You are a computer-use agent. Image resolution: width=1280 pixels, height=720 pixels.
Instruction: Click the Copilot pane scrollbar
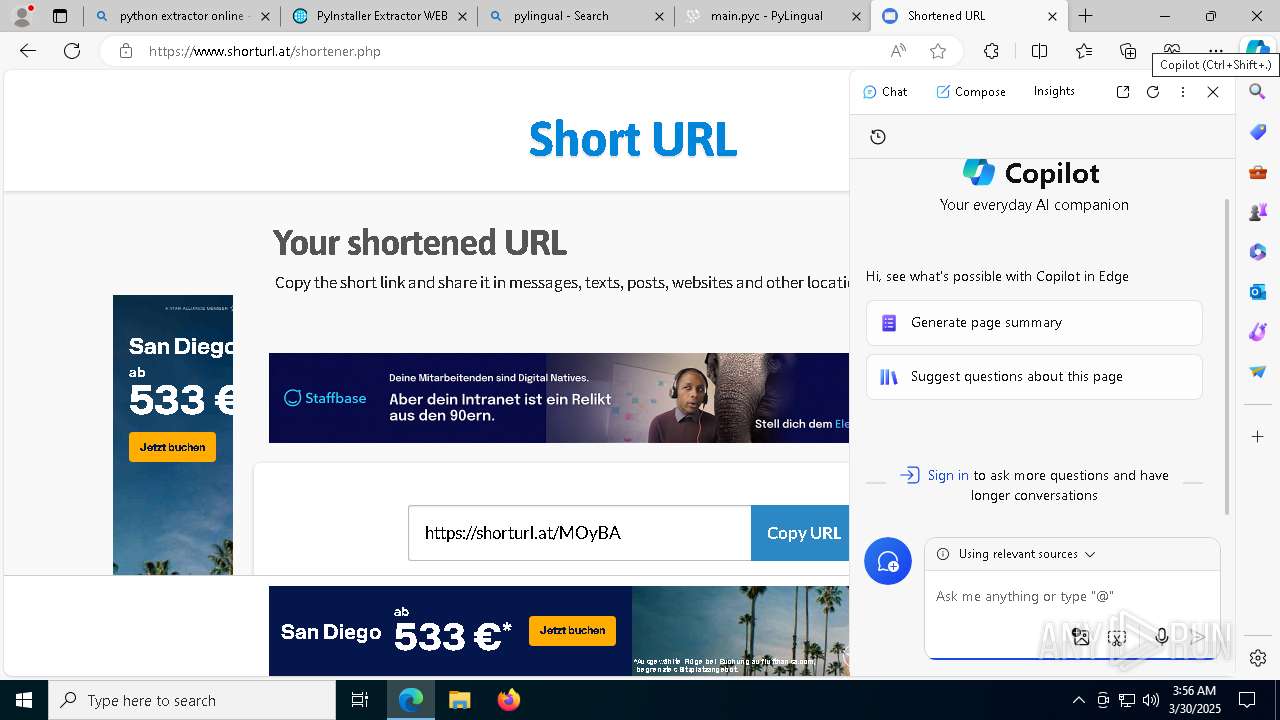click(1228, 357)
